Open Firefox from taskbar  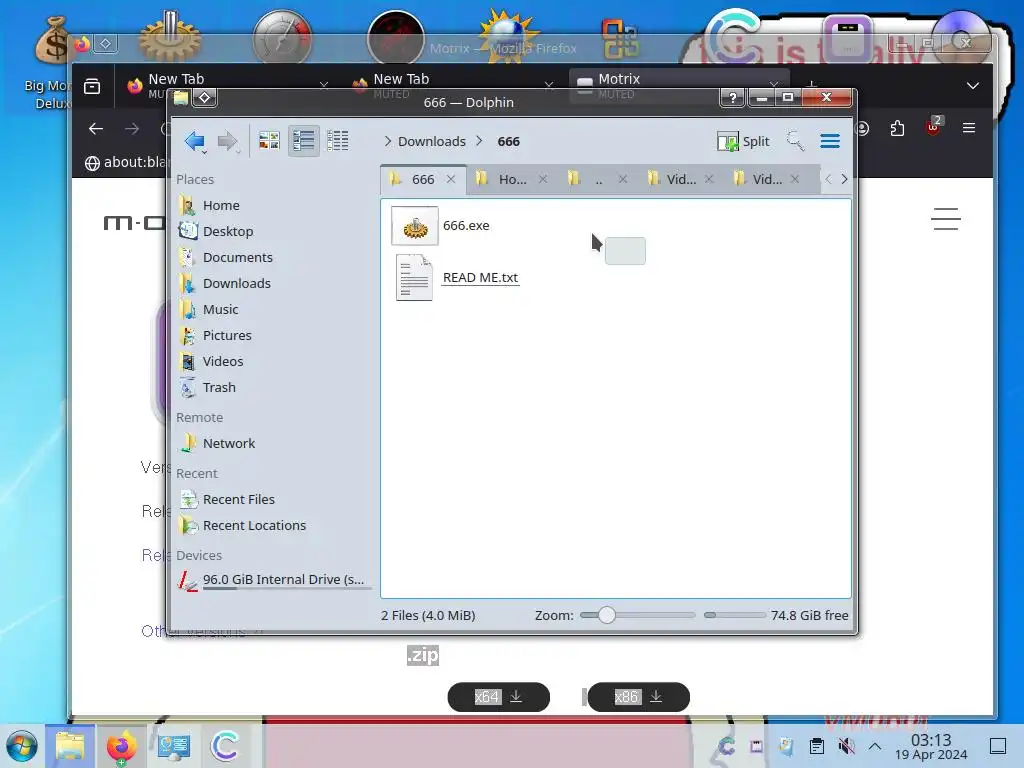[121, 746]
